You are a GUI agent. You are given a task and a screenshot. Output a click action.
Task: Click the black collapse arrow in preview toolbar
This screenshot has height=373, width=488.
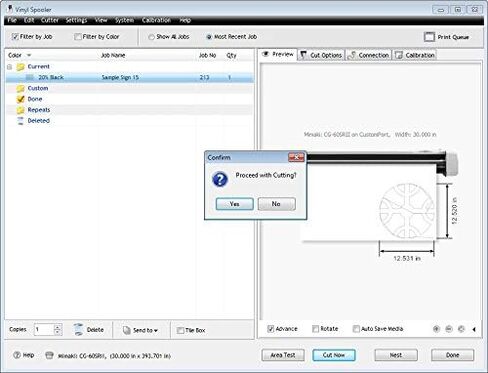pyautogui.click(x=474, y=329)
